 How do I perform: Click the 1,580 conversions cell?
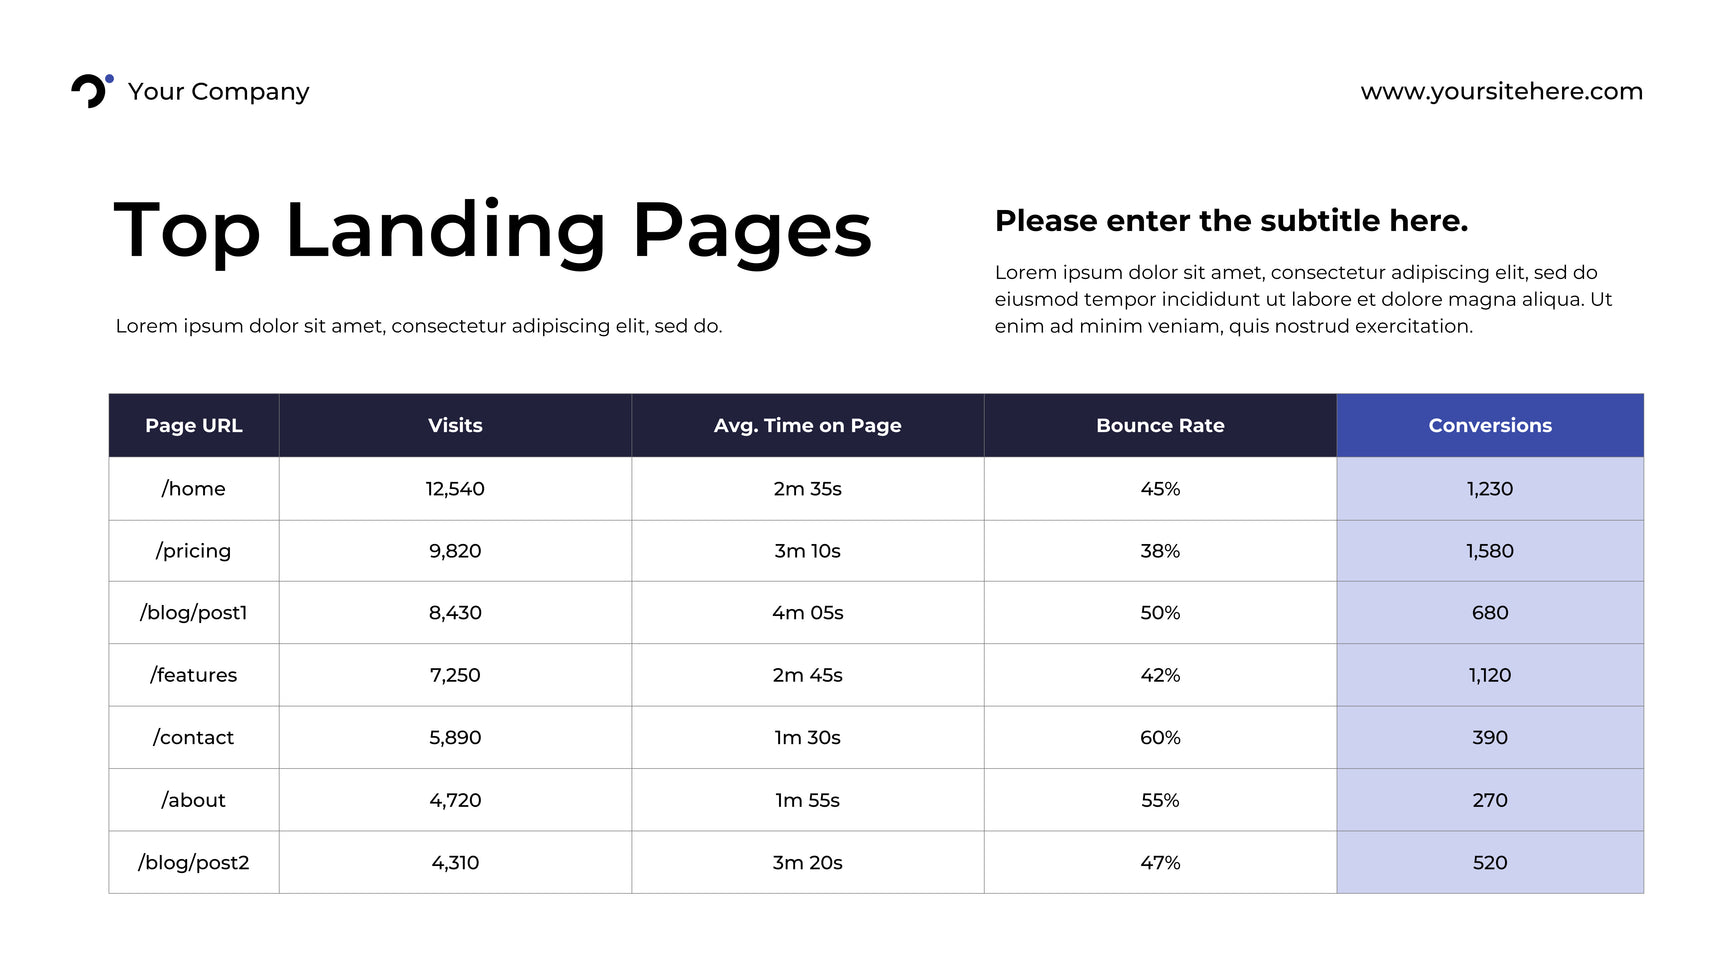click(x=1489, y=551)
